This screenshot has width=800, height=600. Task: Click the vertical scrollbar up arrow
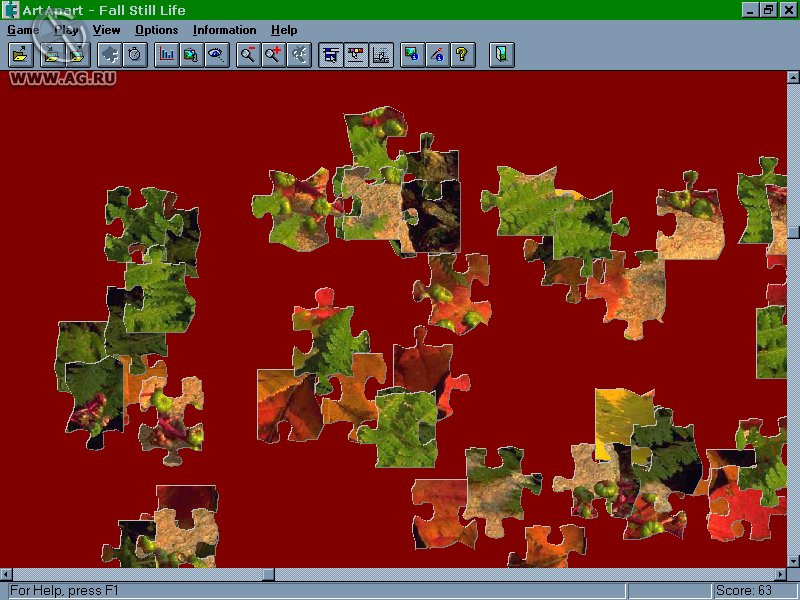click(793, 78)
